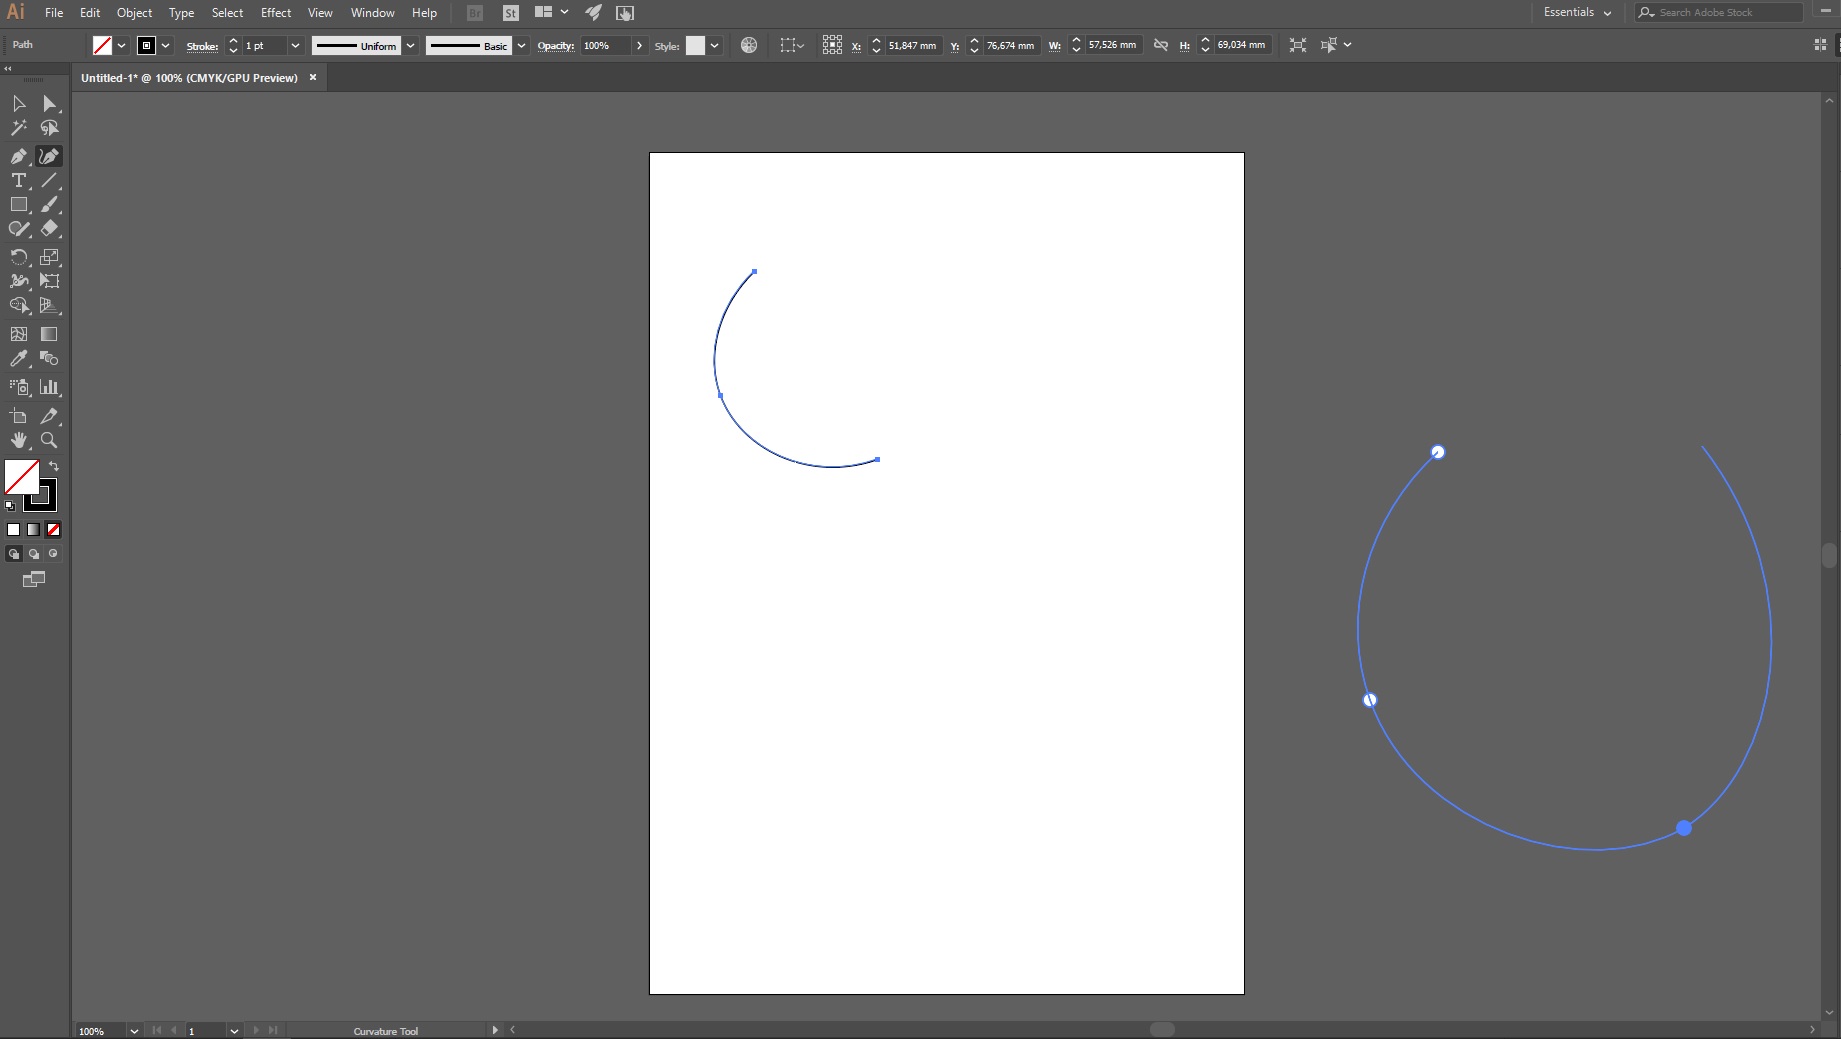The width and height of the screenshot is (1841, 1039).
Task: Activate the Type tool
Action: point(18,180)
